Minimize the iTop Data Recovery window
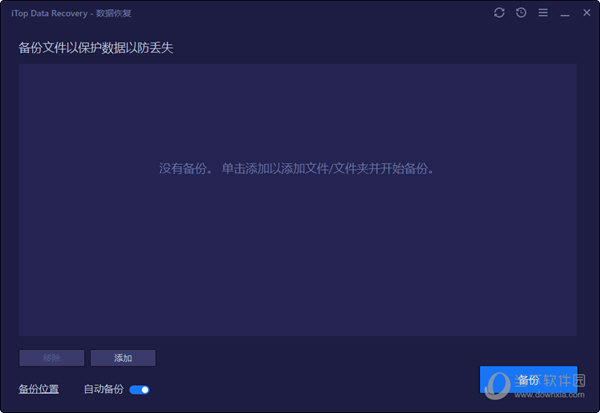 point(565,15)
